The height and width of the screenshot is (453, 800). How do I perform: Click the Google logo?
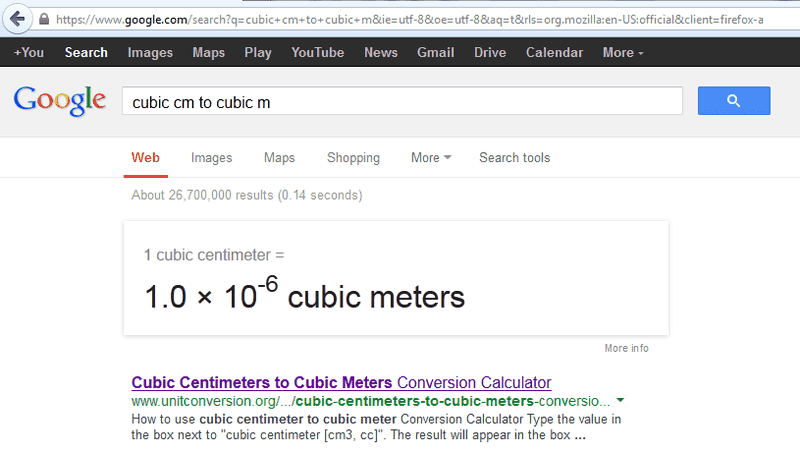coord(59,100)
